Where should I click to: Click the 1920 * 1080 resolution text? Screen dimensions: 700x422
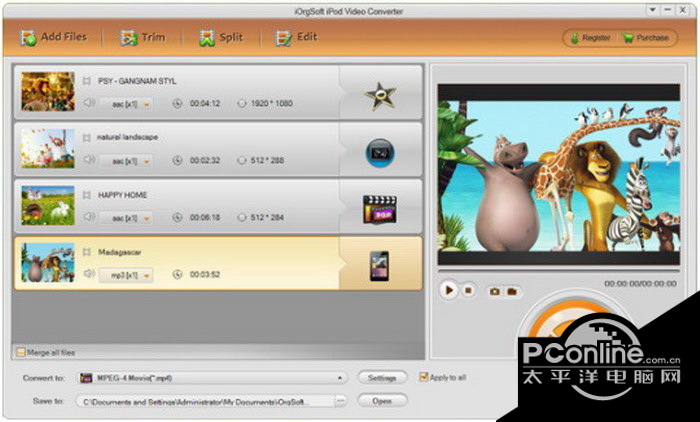(271, 103)
